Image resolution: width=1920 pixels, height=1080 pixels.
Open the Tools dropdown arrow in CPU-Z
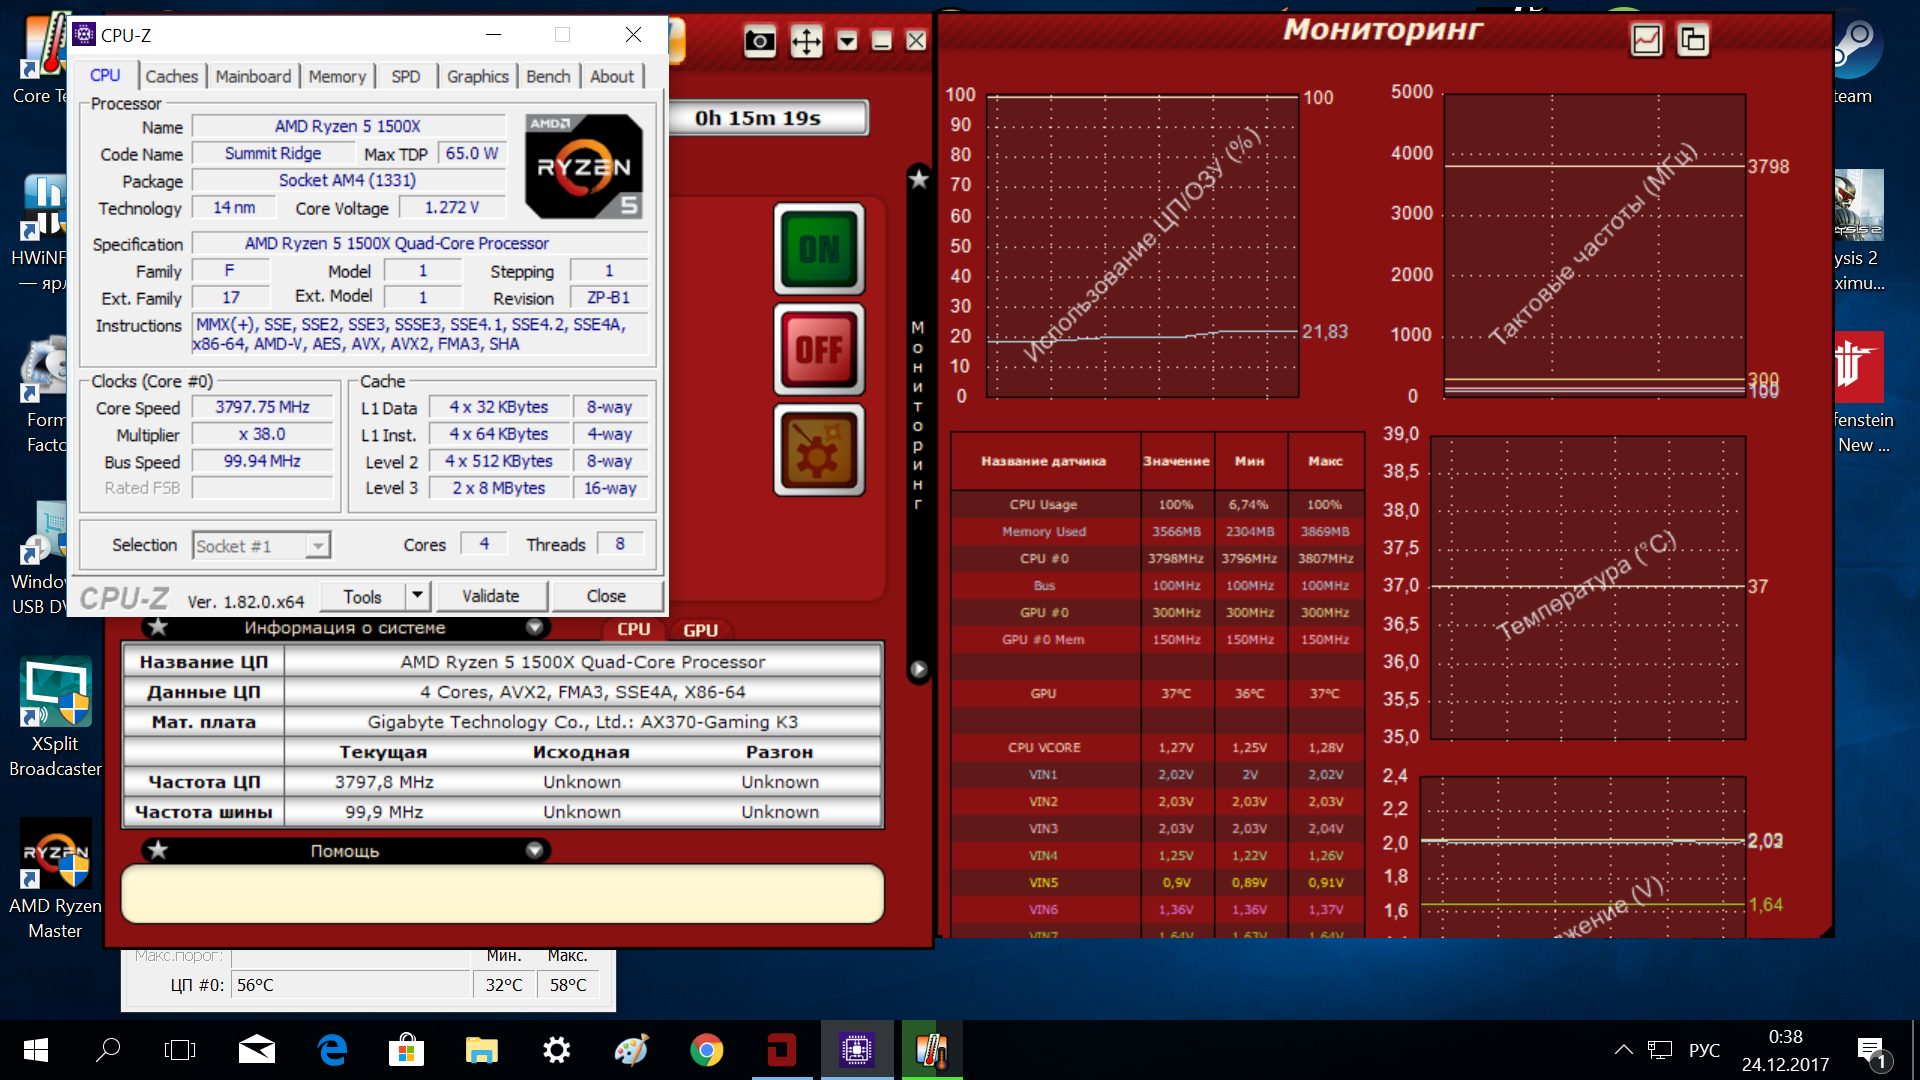417,596
